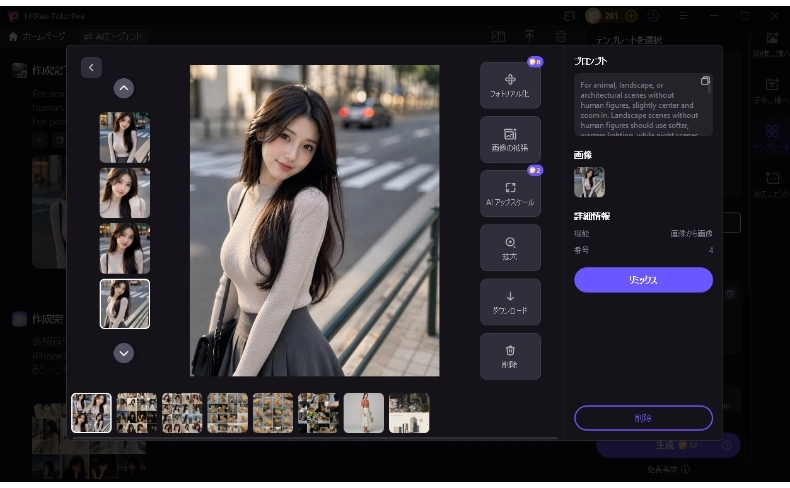Image resolution: width=790 pixels, height=488 pixels.
Task: Open the fifth bottom strip thumbnail
Action: (x=273, y=413)
